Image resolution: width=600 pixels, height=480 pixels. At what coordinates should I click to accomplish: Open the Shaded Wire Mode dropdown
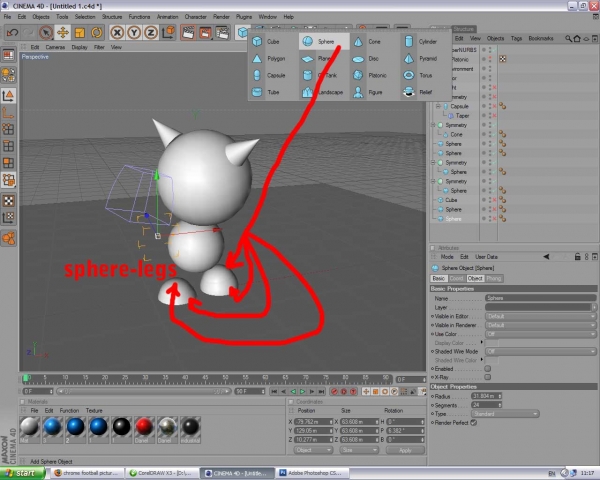point(541,351)
